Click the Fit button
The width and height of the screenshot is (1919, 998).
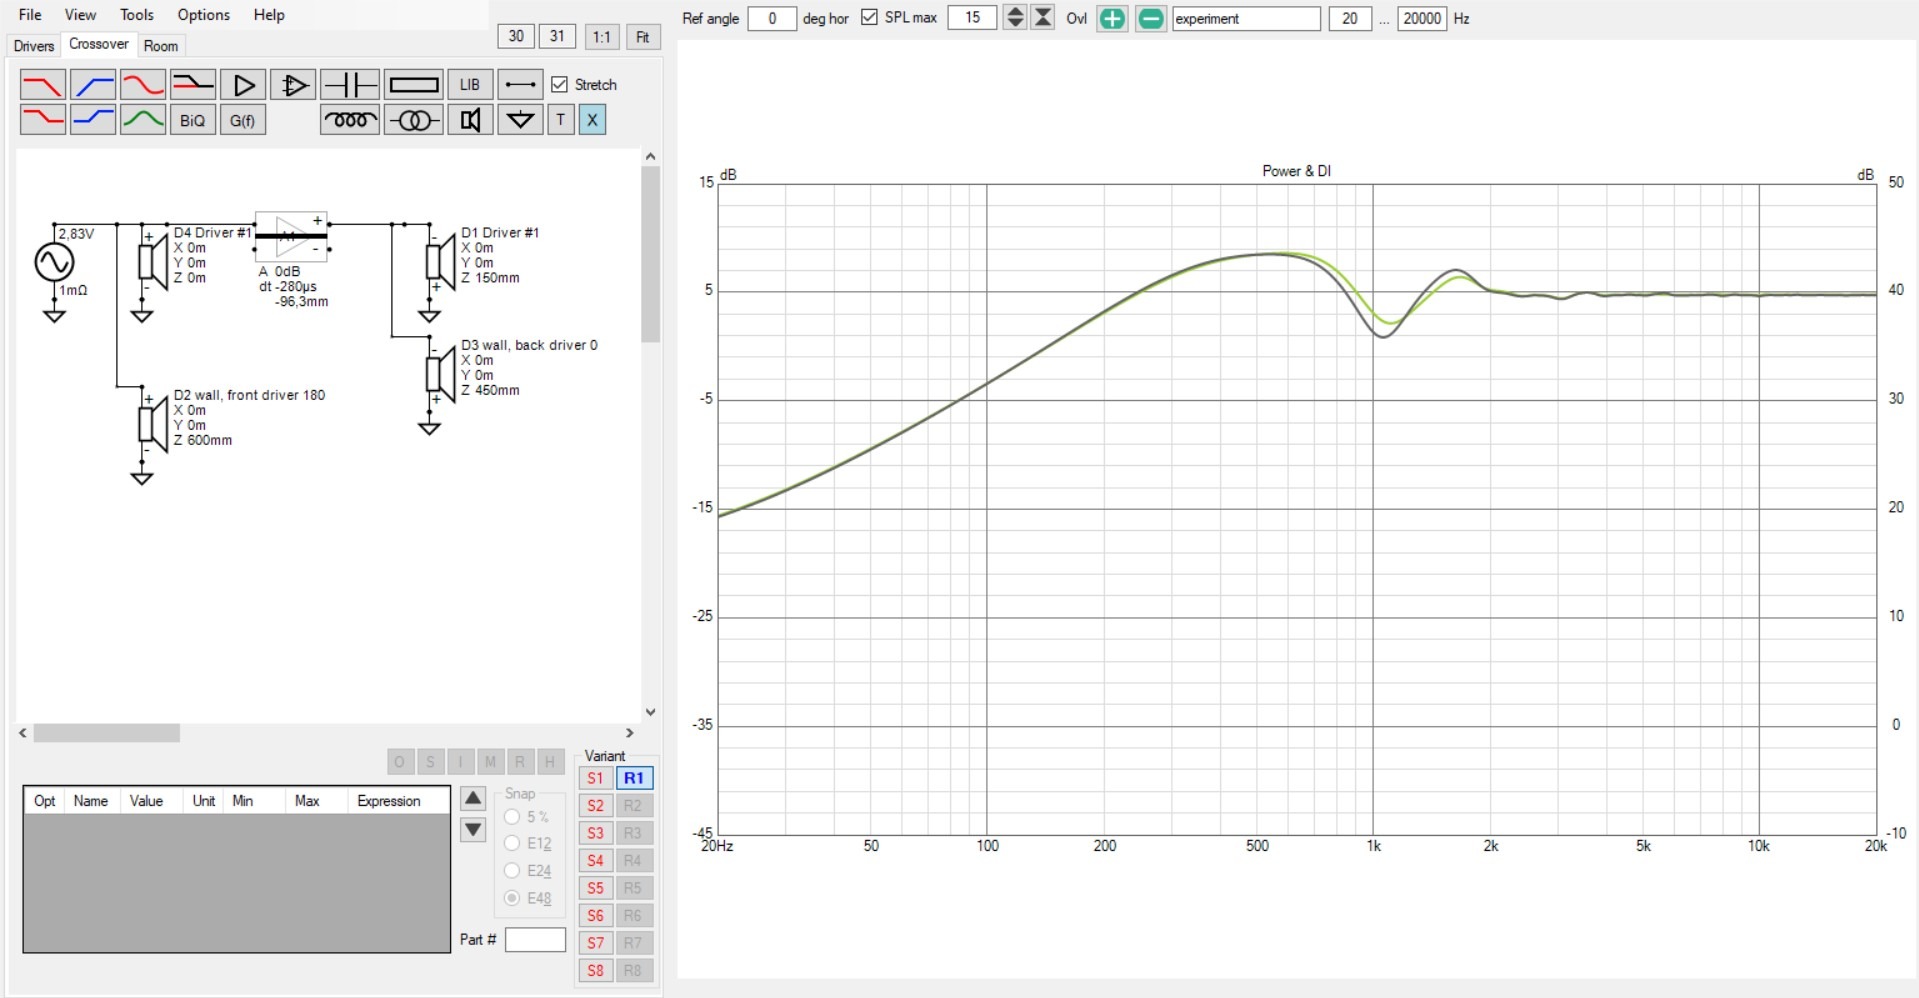(x=643, y=37)
